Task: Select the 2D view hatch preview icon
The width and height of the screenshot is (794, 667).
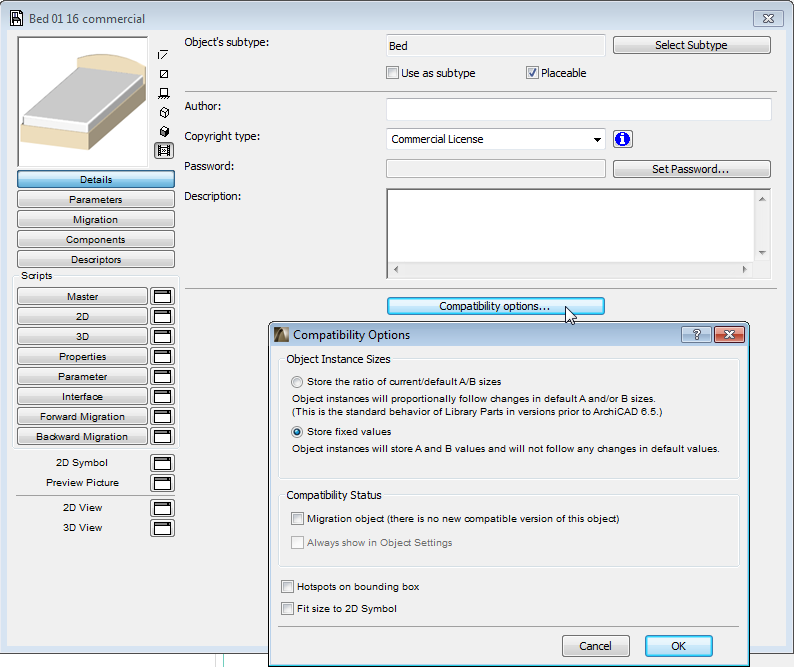Action: (x=164, y=74)
